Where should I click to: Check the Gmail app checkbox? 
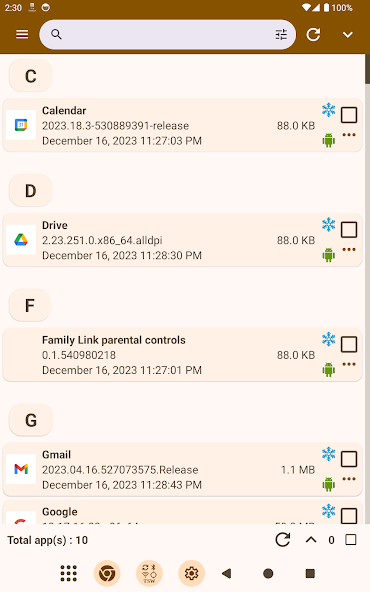tap(349, 459)
